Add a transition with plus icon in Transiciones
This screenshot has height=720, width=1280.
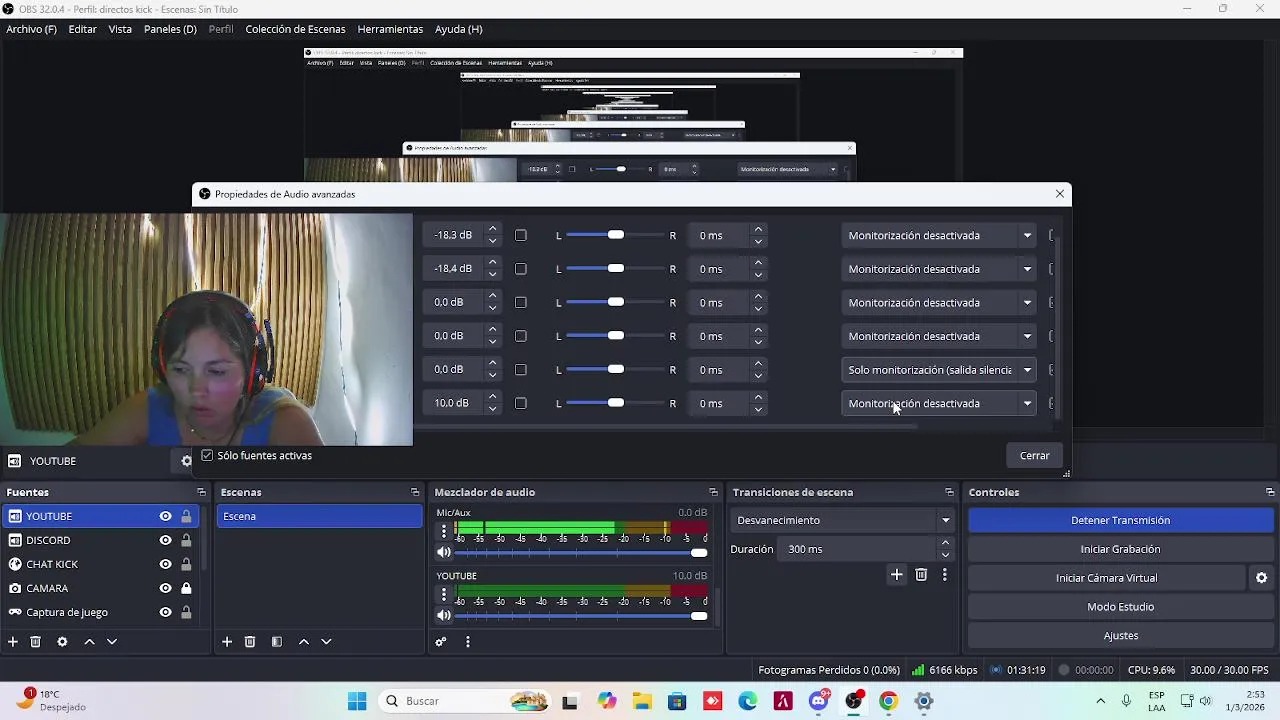(x=896, y=574)
